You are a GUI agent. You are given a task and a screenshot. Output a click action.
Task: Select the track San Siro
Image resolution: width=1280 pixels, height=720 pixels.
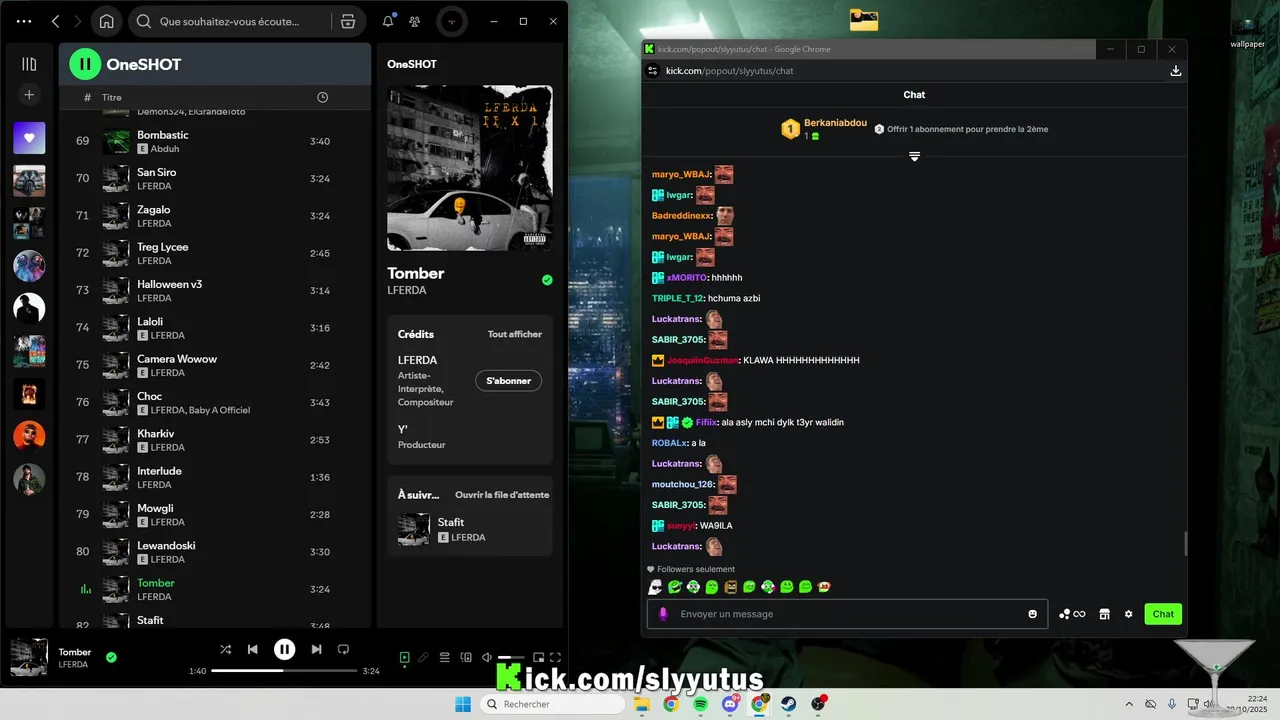coord(215,178)
